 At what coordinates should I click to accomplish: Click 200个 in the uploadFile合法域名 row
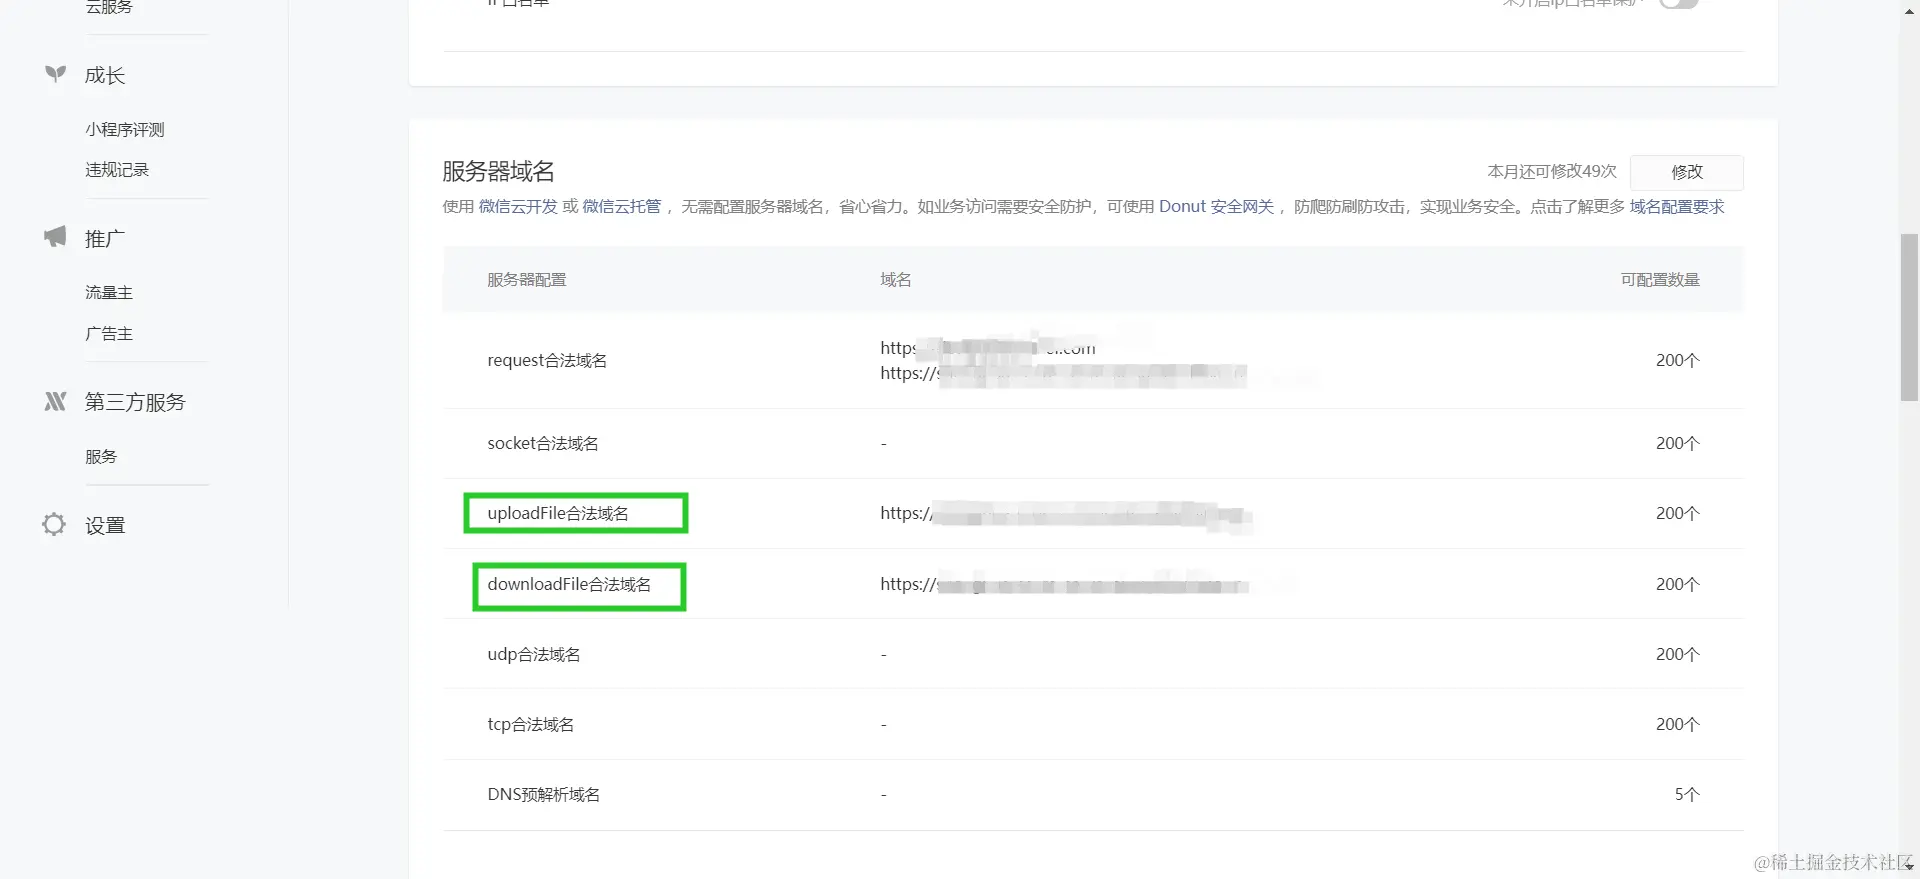[x=1678, y=513]
